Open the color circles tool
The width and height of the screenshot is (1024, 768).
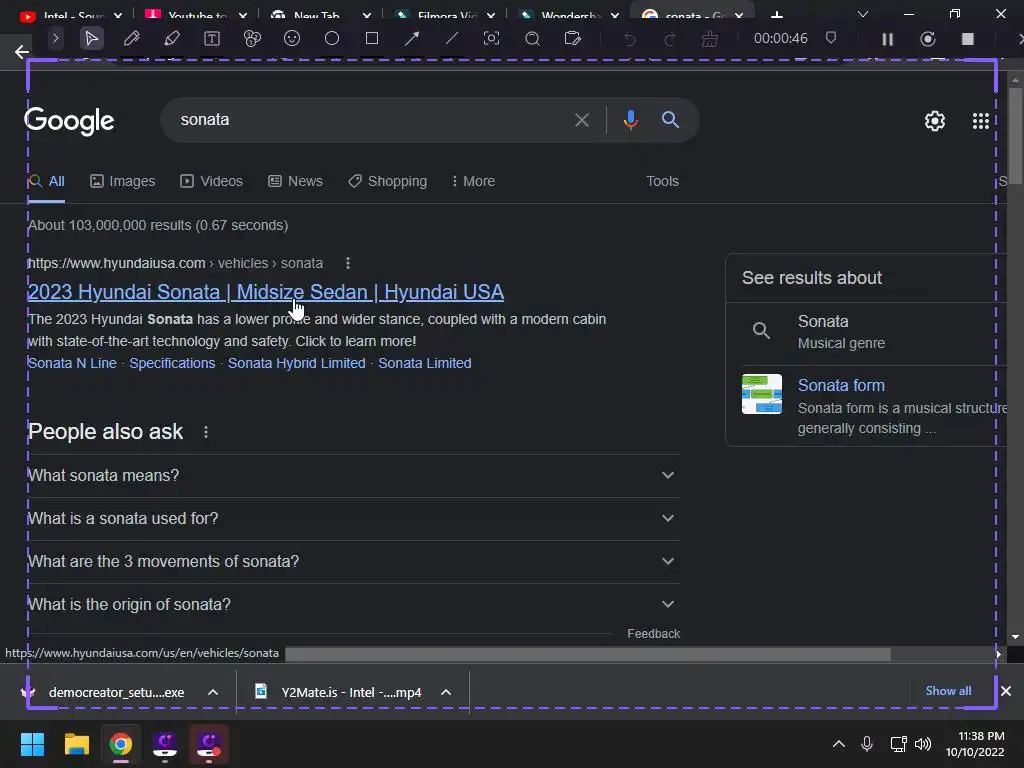click(252, 39)
